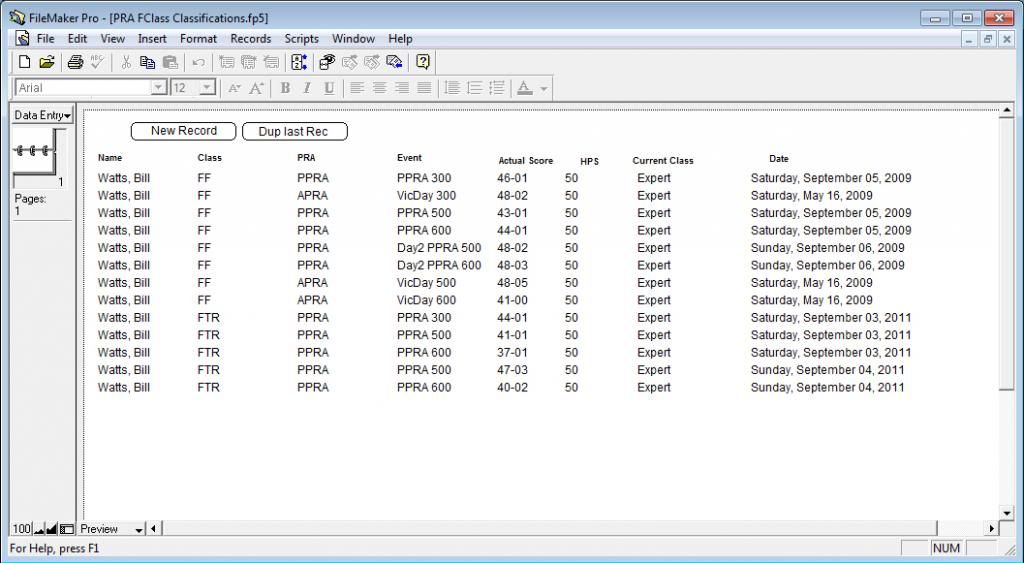Click the Print icon in the toolbar

(75, 62)
